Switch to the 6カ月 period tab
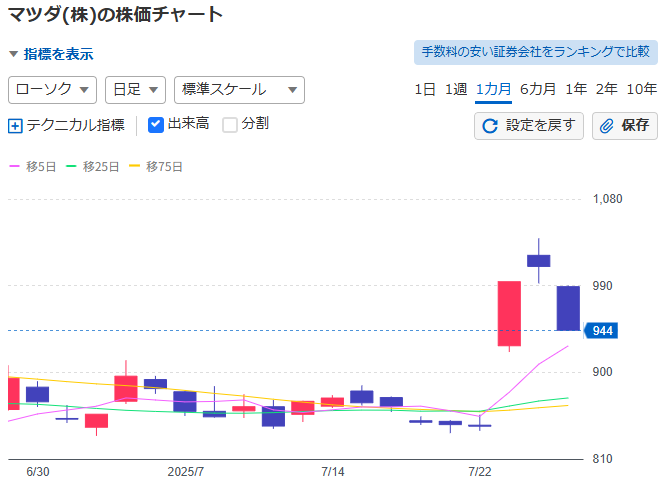Viewport: 667px width, 488px height. coord(538,89)
